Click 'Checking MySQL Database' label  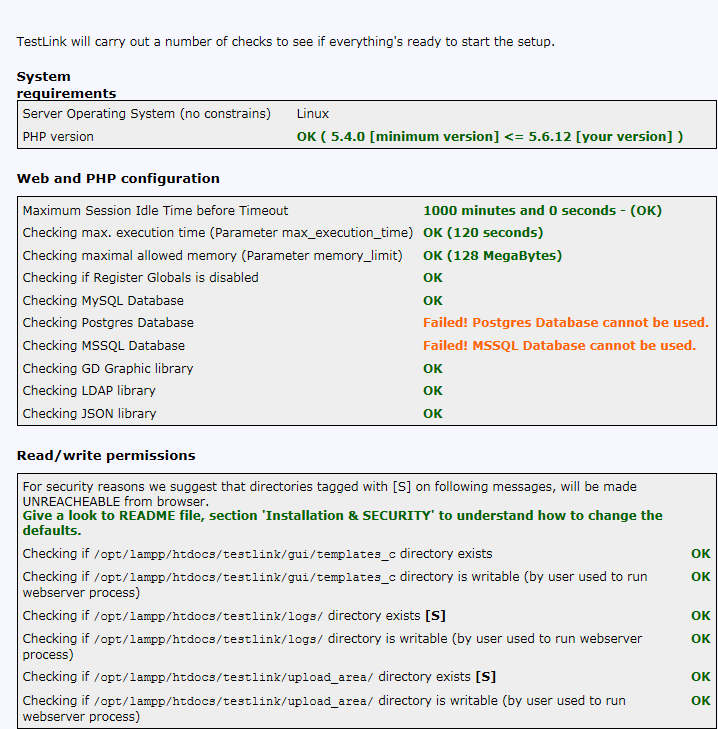(x=103, y=301)
